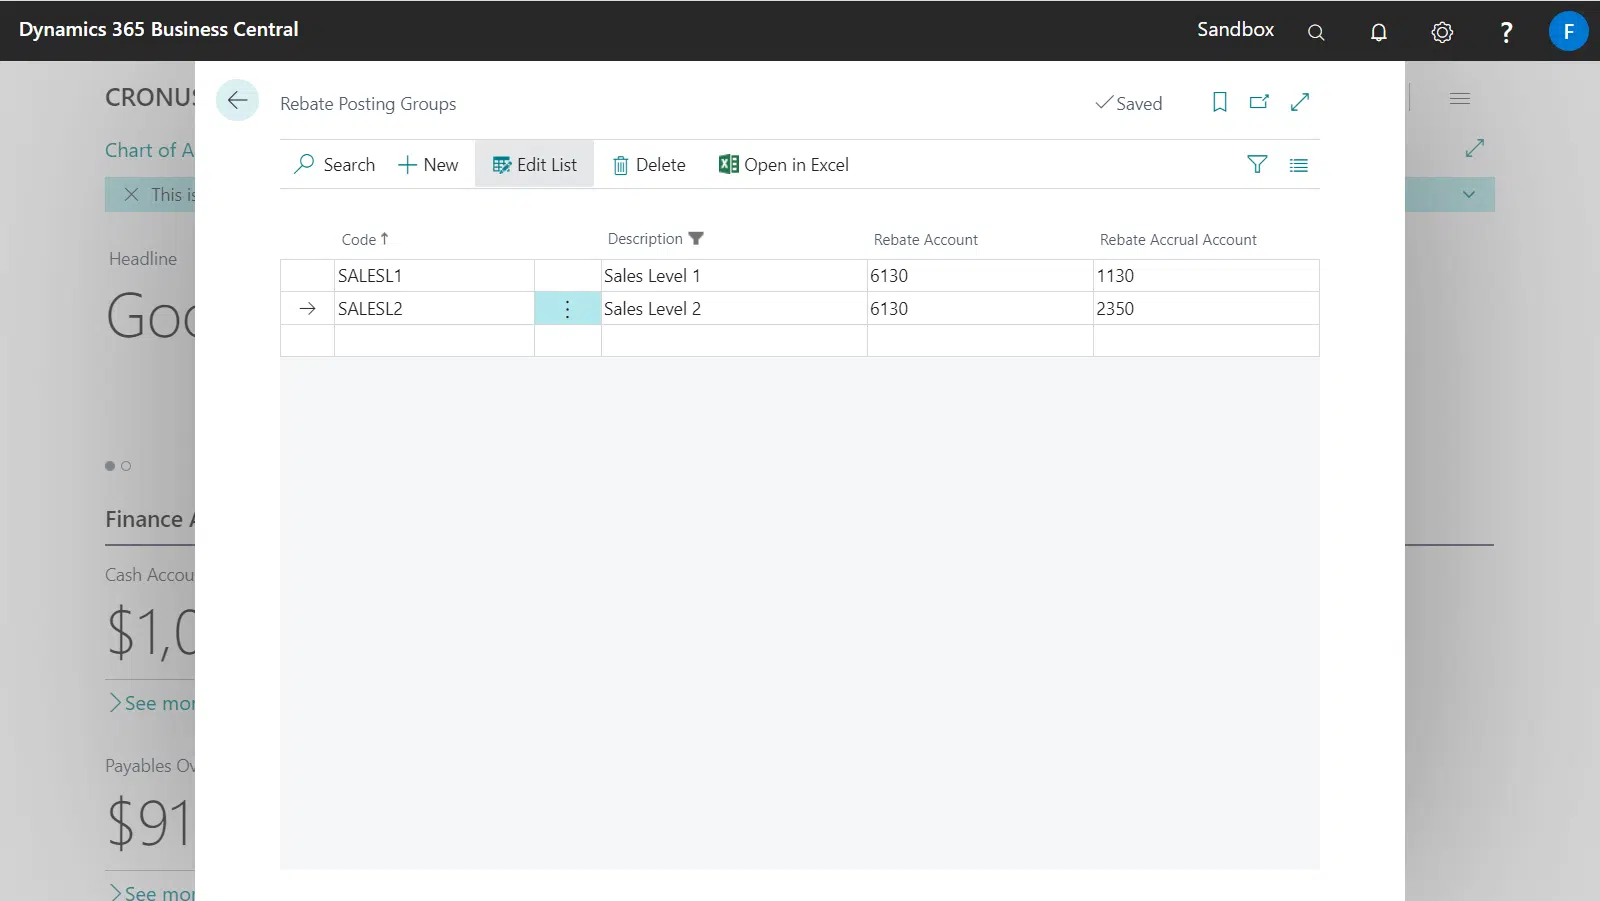Viewport: 1600px width, 901px height.
Task: Open notifications bell icon
Action: click(x=1378, y=32)
